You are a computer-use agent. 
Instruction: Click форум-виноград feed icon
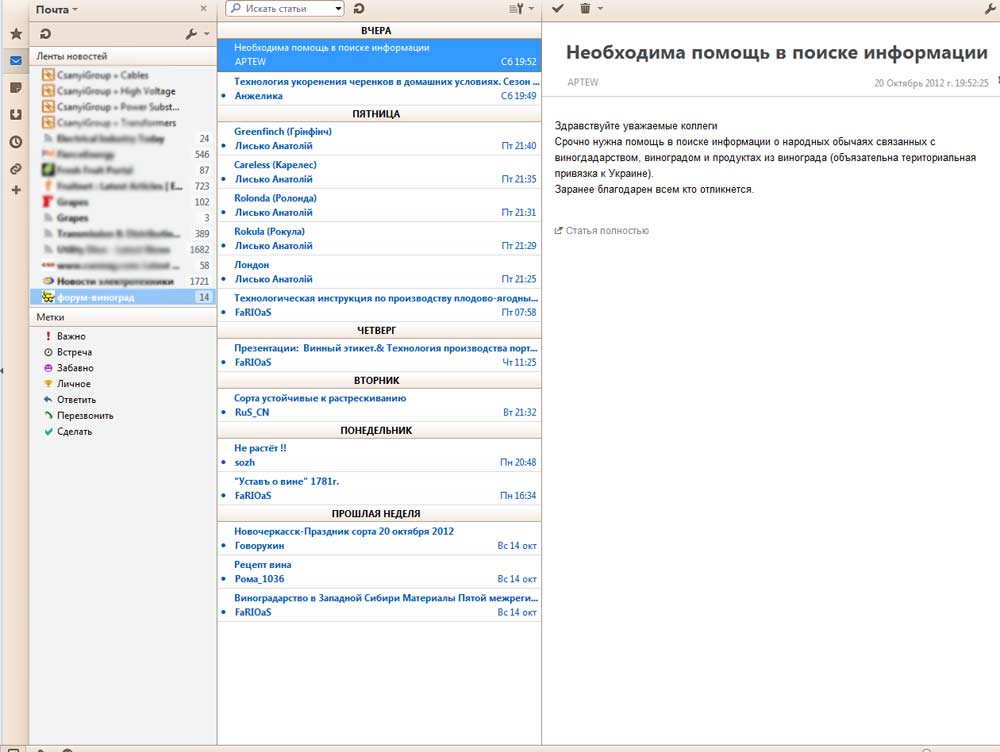[x=48, y=297]
